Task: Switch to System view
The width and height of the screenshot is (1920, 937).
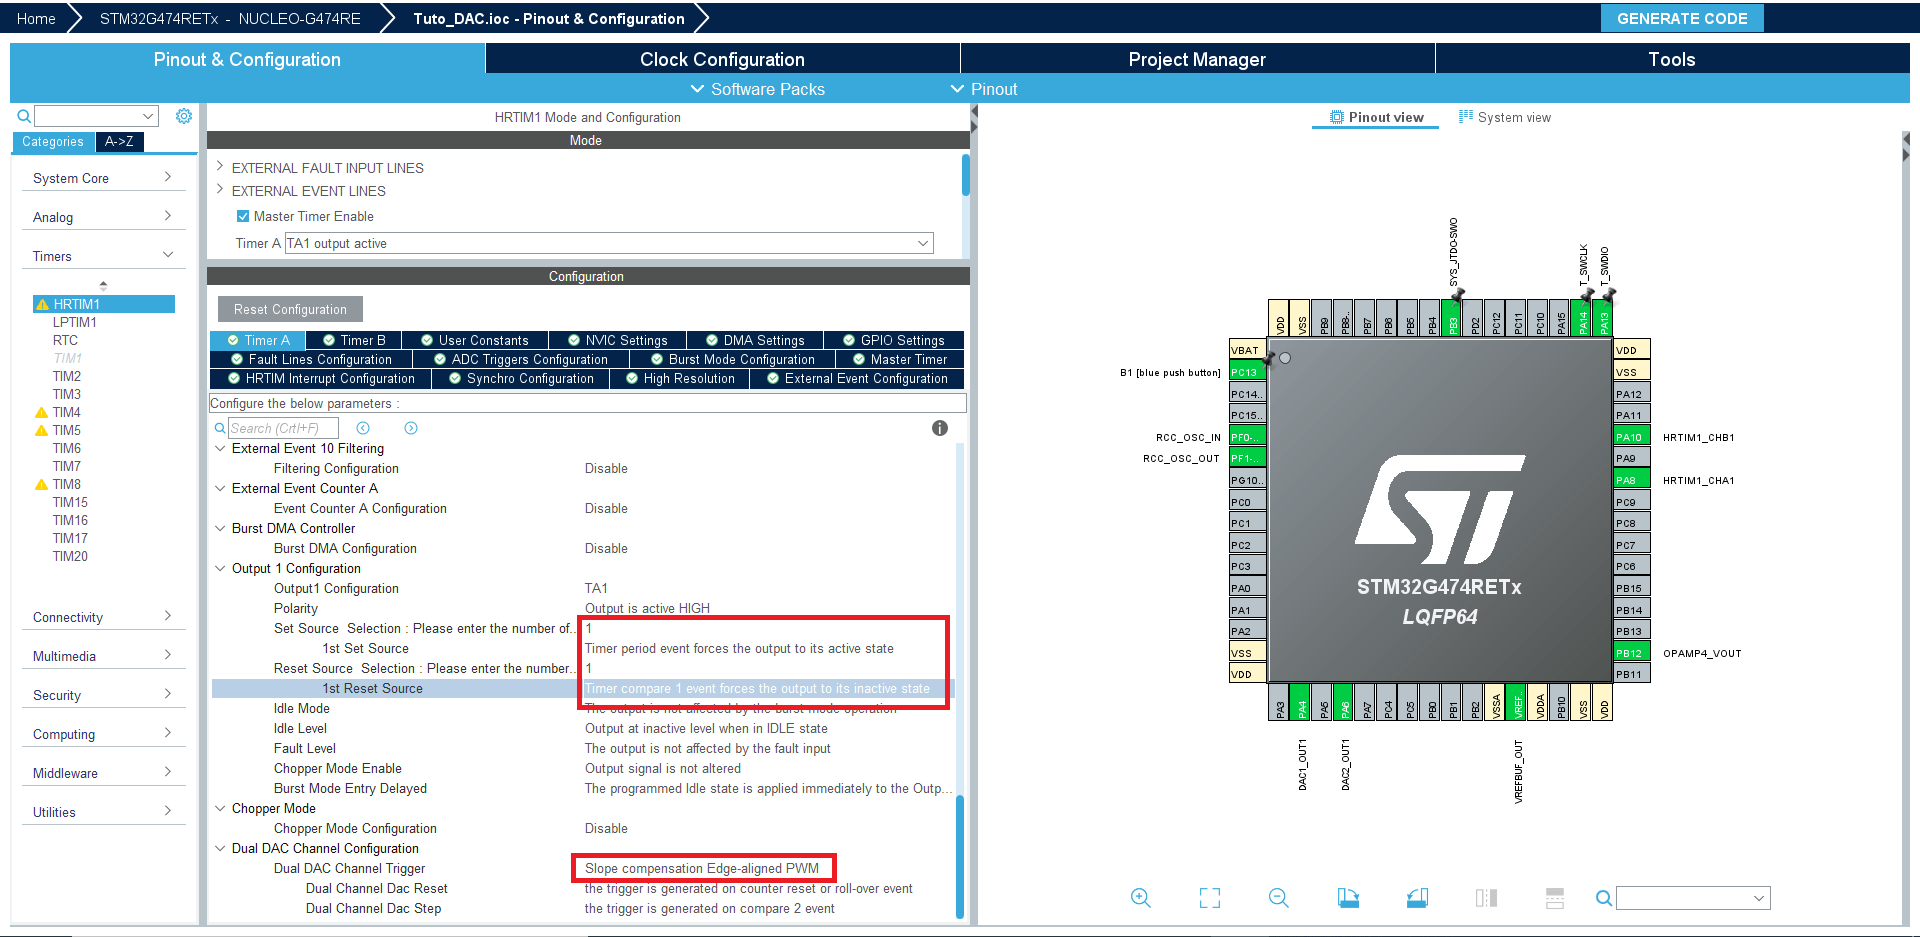Action: click(1505, 117)
